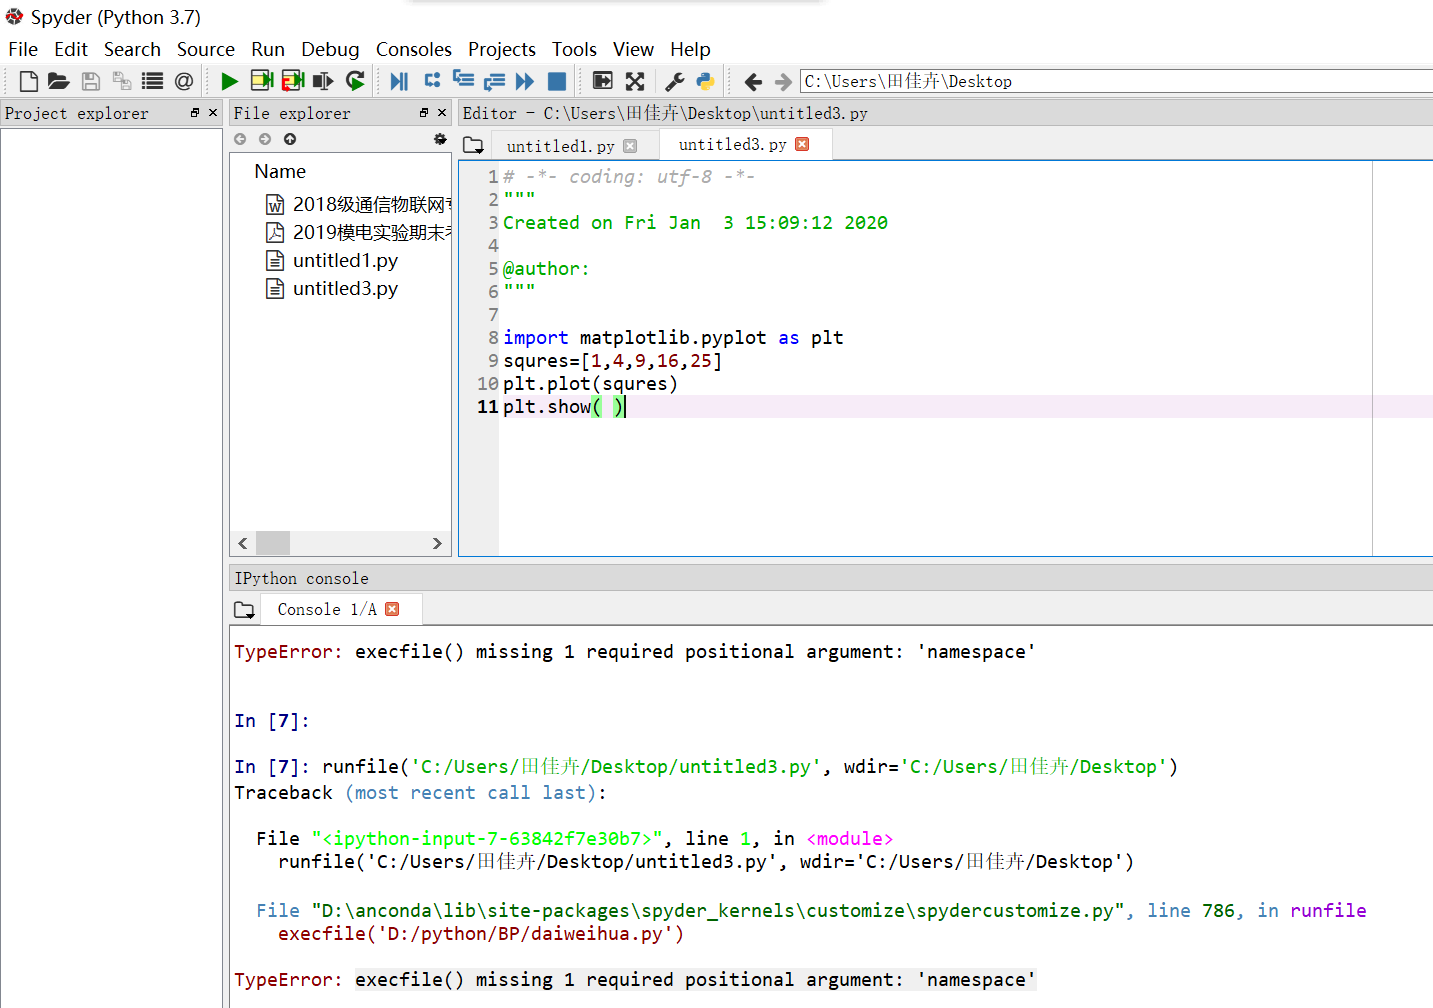Image resolution: width=1433 pixels, height=1008 pixels.
Task: File explorer scroll right arrow
Action: click(437, 543)
